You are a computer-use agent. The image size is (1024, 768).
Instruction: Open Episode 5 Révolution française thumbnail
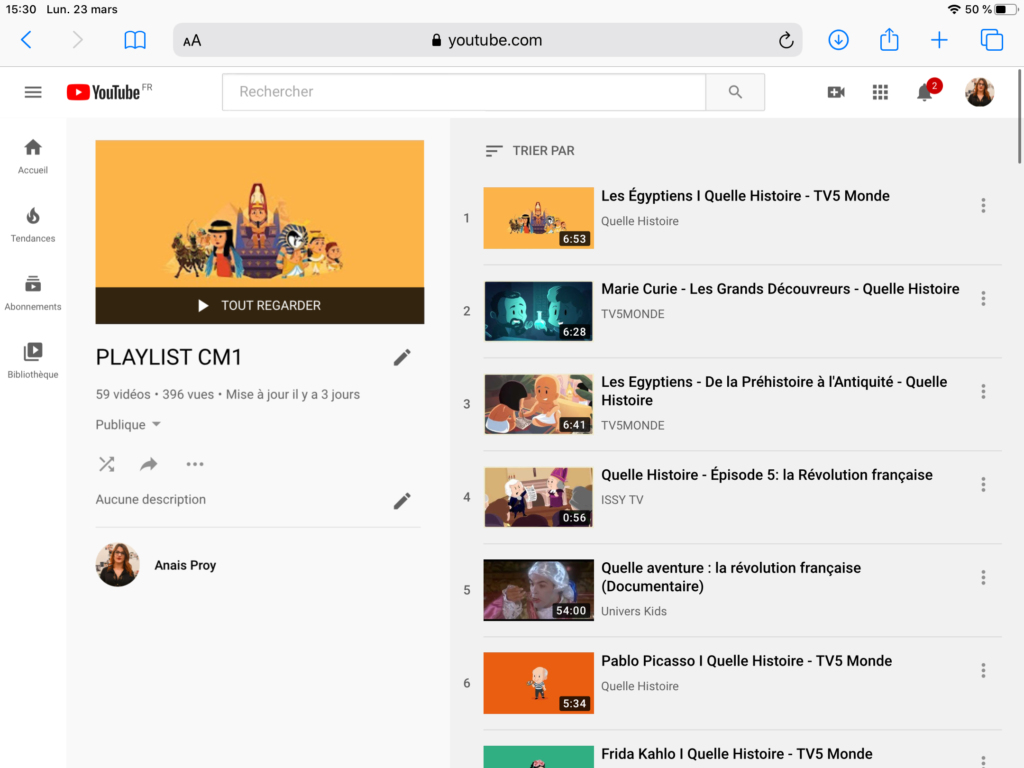(x=538, y=497)
